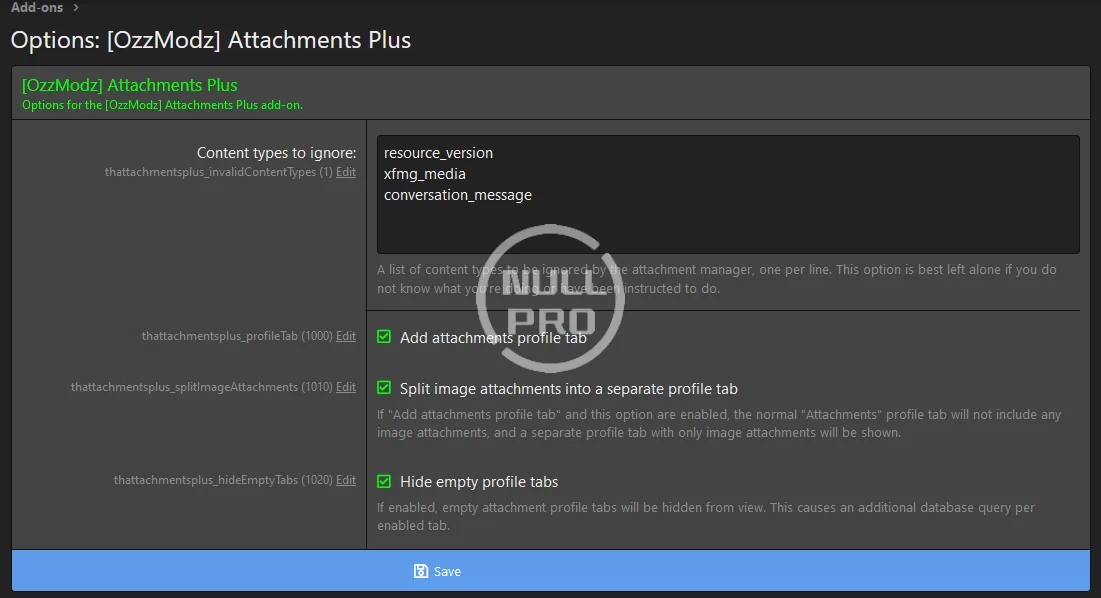
Task: Place cursor on xfmg_media line
Action: (x=425, y=174)
